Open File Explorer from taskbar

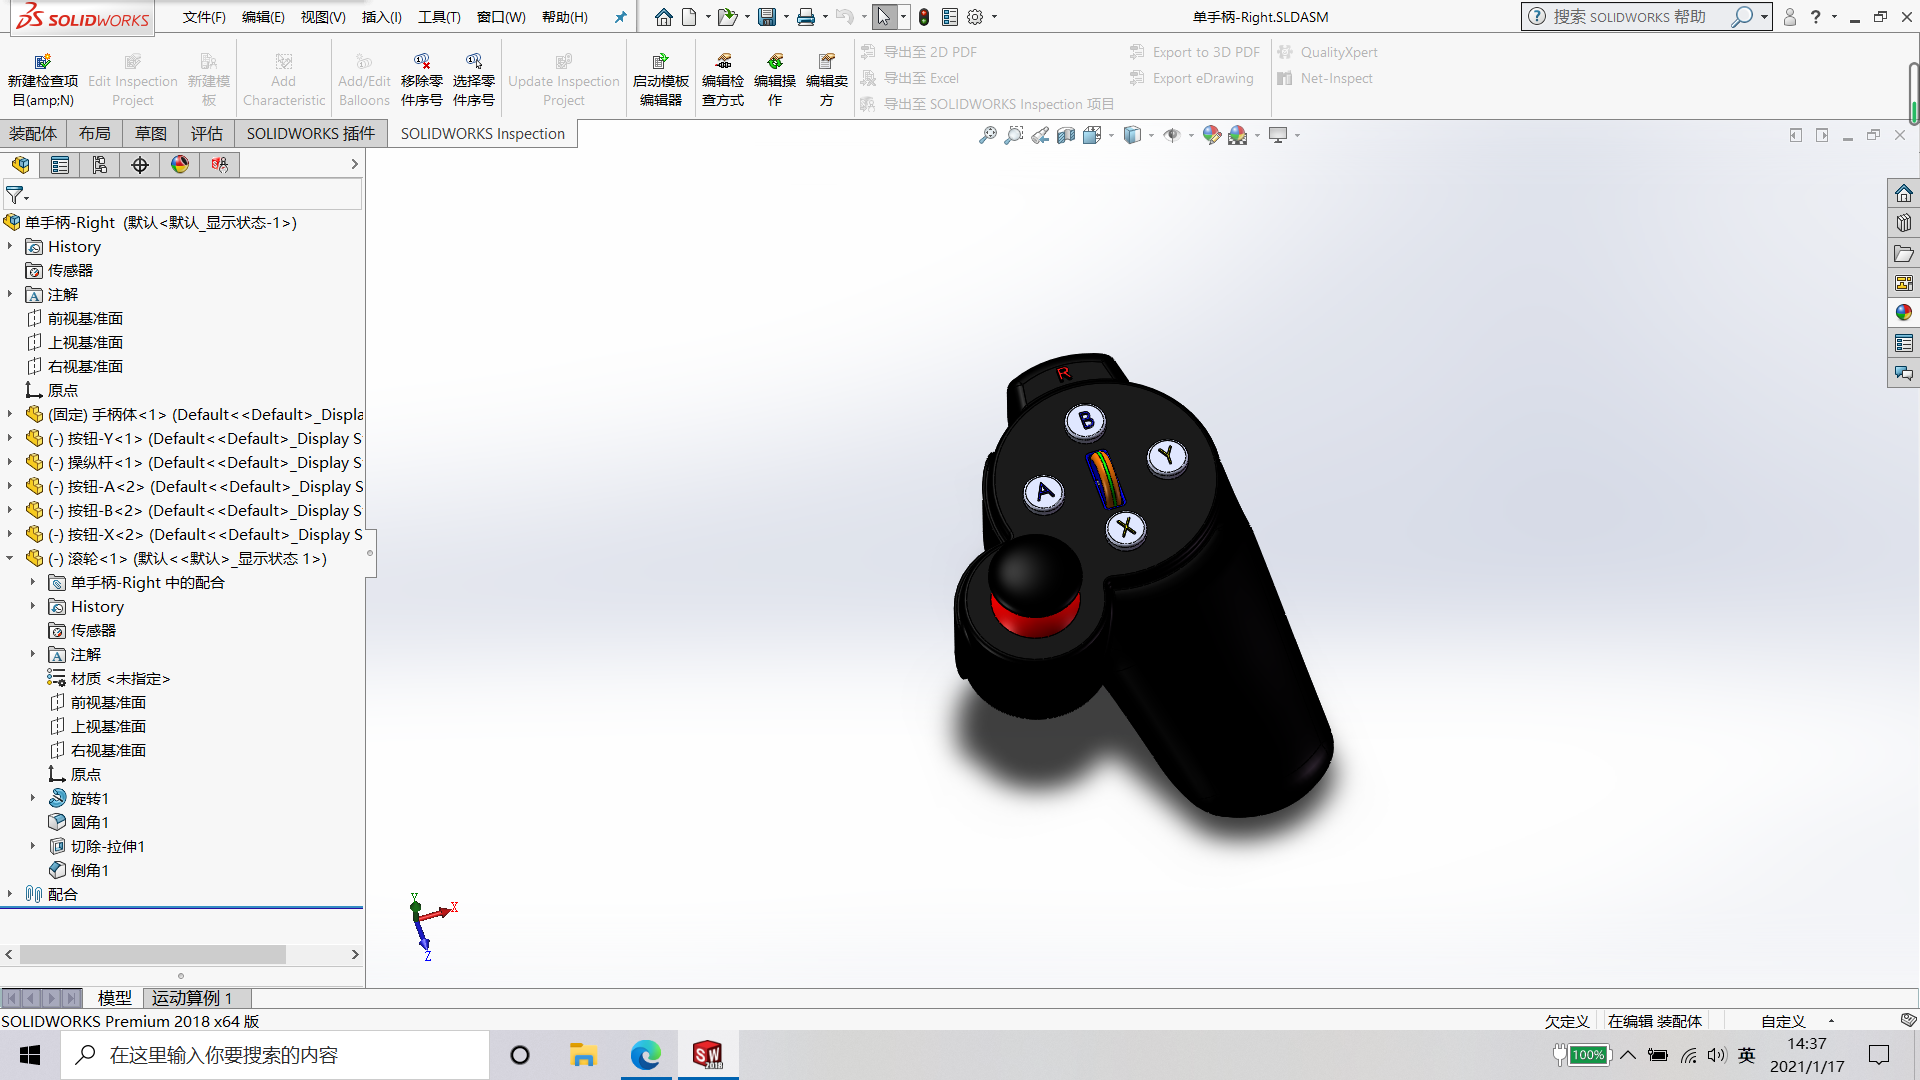click(583, 1055)
